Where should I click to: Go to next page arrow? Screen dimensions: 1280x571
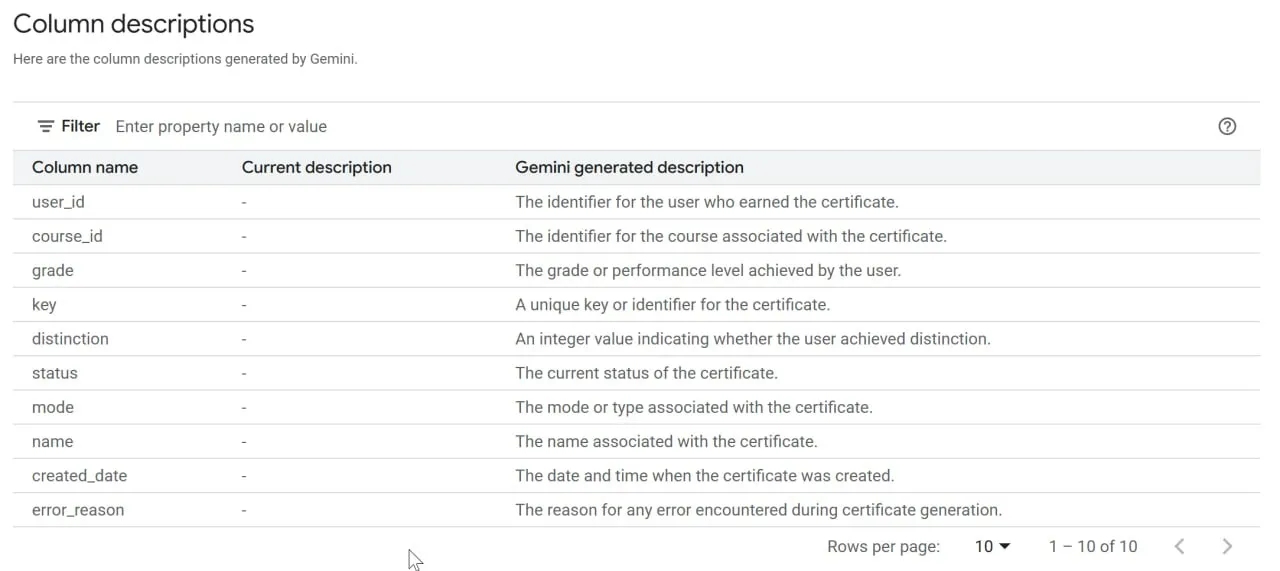(1227, 546)
